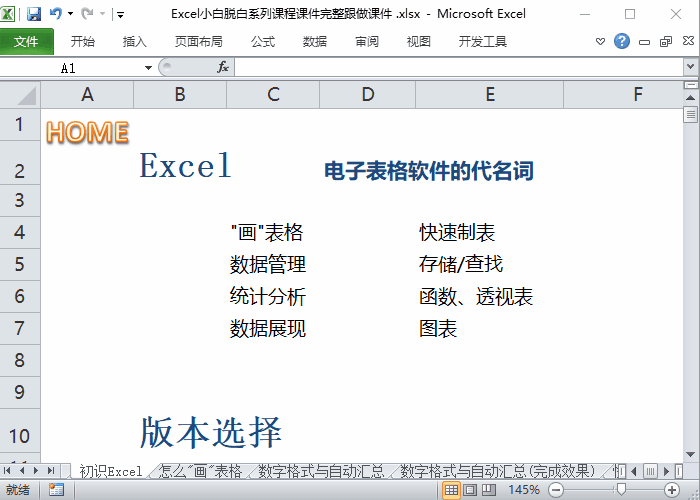Viewport: 700px width, 500px height.
Task: Click the 版本选择 heading text
Action: [x=211, y=432]
